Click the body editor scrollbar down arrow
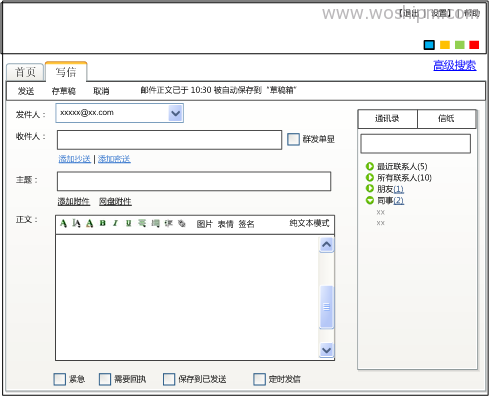Viewport: 489px width, 396px height. tap(327, 350)
